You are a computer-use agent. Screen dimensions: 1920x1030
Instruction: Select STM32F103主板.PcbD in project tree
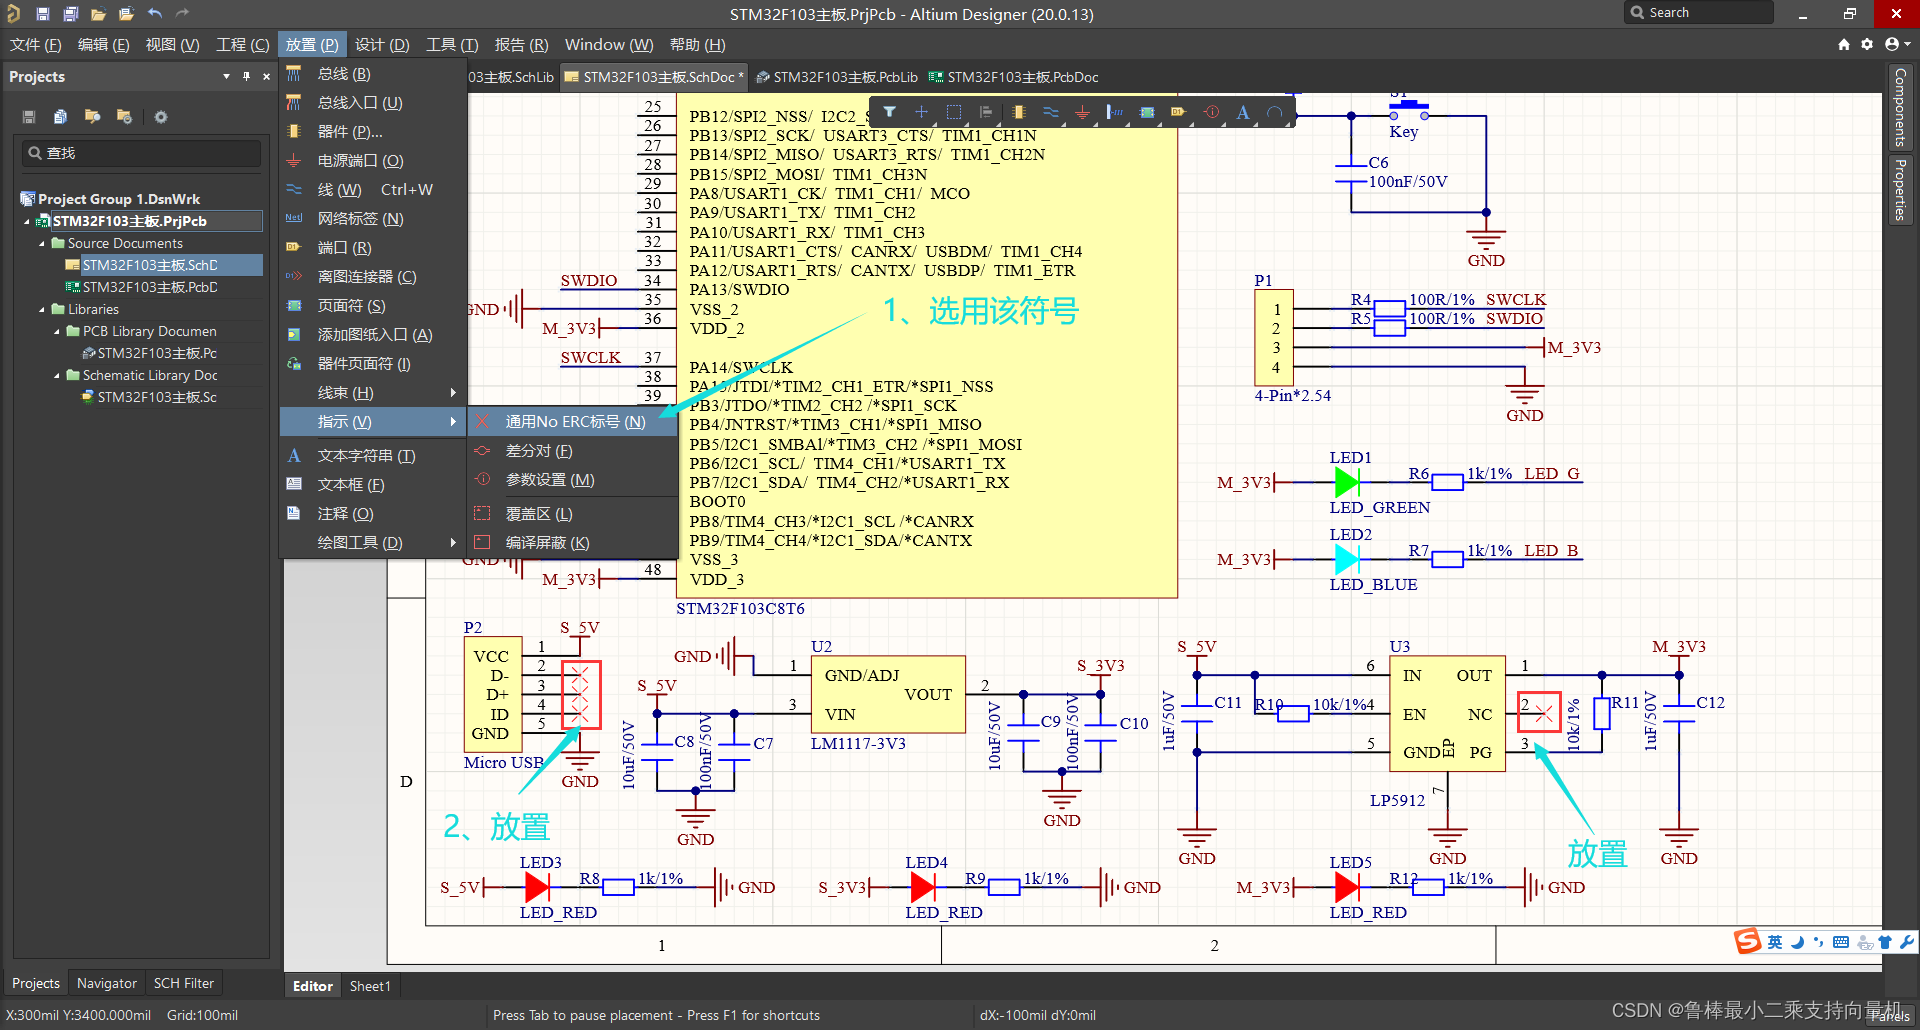point(150,287)
